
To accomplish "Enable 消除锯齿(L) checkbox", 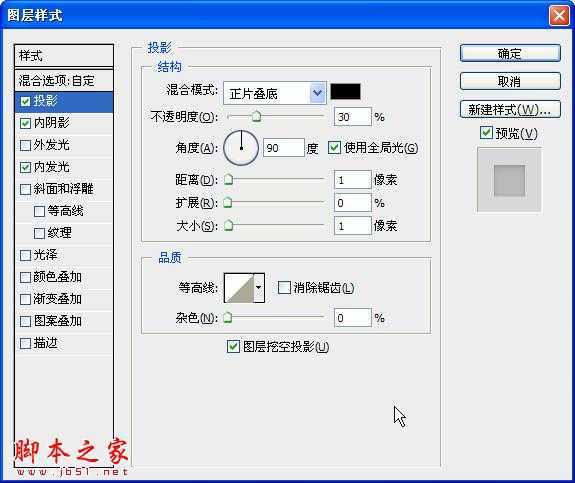I will 284,288.
